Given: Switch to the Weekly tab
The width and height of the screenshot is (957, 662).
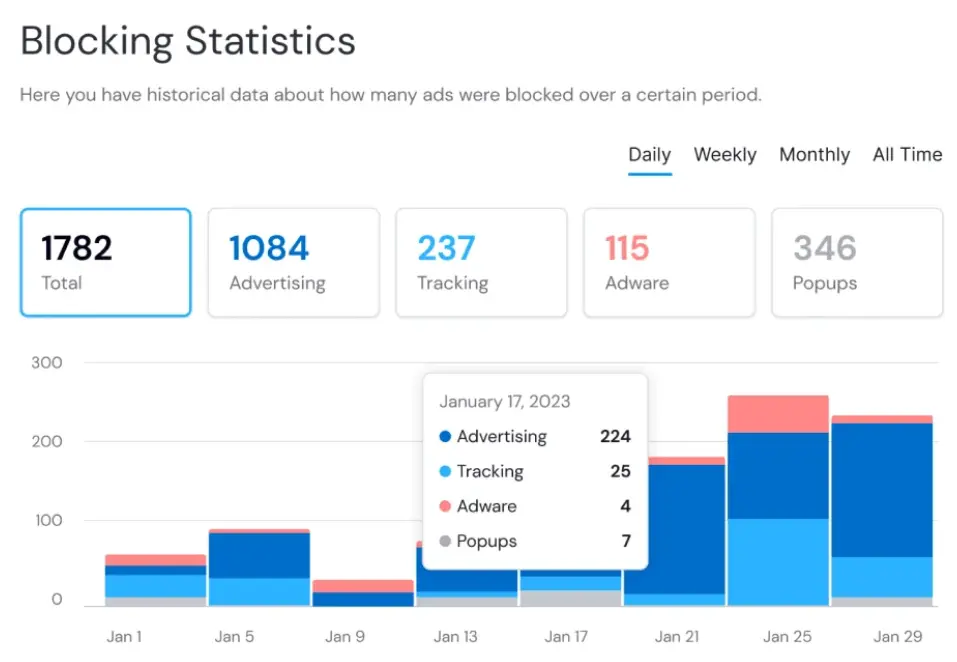Looking at the screenshot, I should [x=725, y=155].
